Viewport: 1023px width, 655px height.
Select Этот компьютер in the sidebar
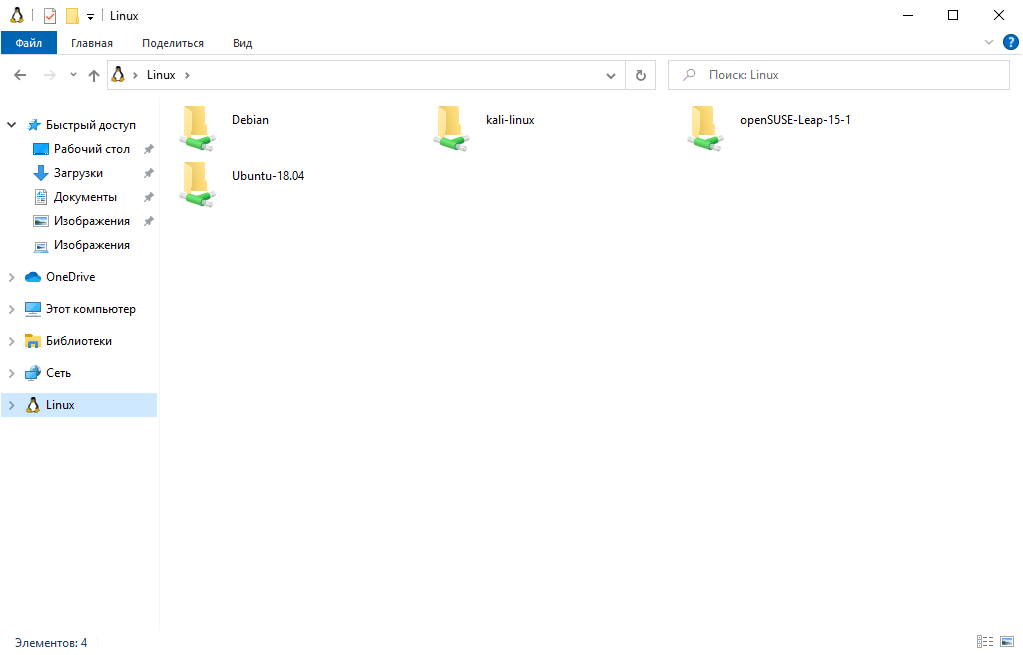point(91,309)
